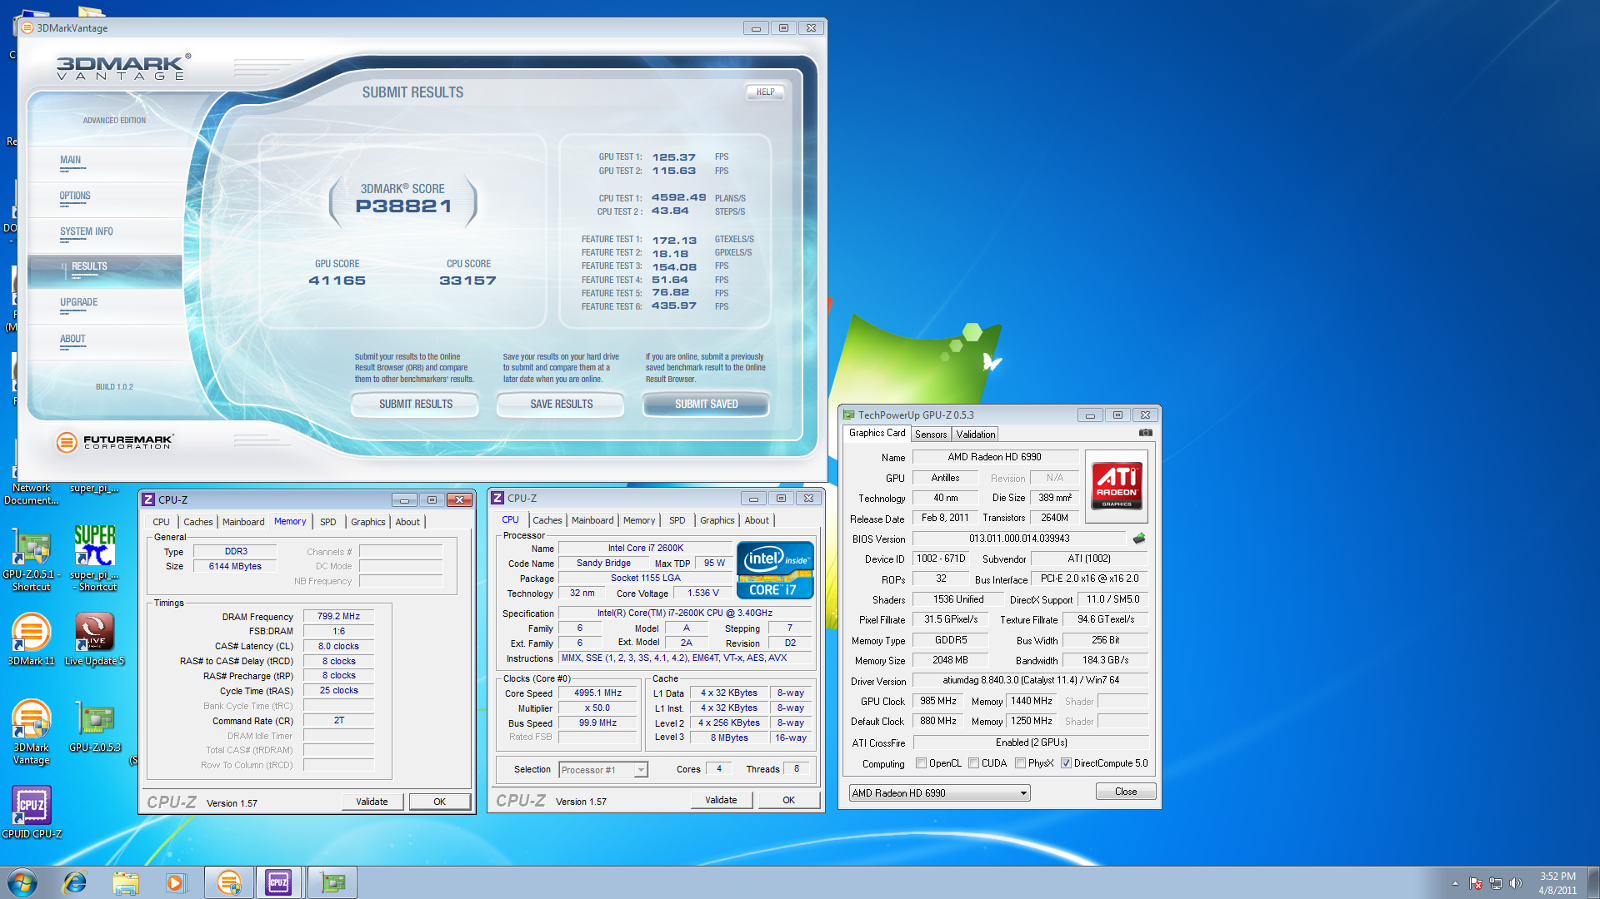Toggle the CUDA checkbox in GPU-Z
Viewport: 1600px width, 899px height.
(973, 763)
